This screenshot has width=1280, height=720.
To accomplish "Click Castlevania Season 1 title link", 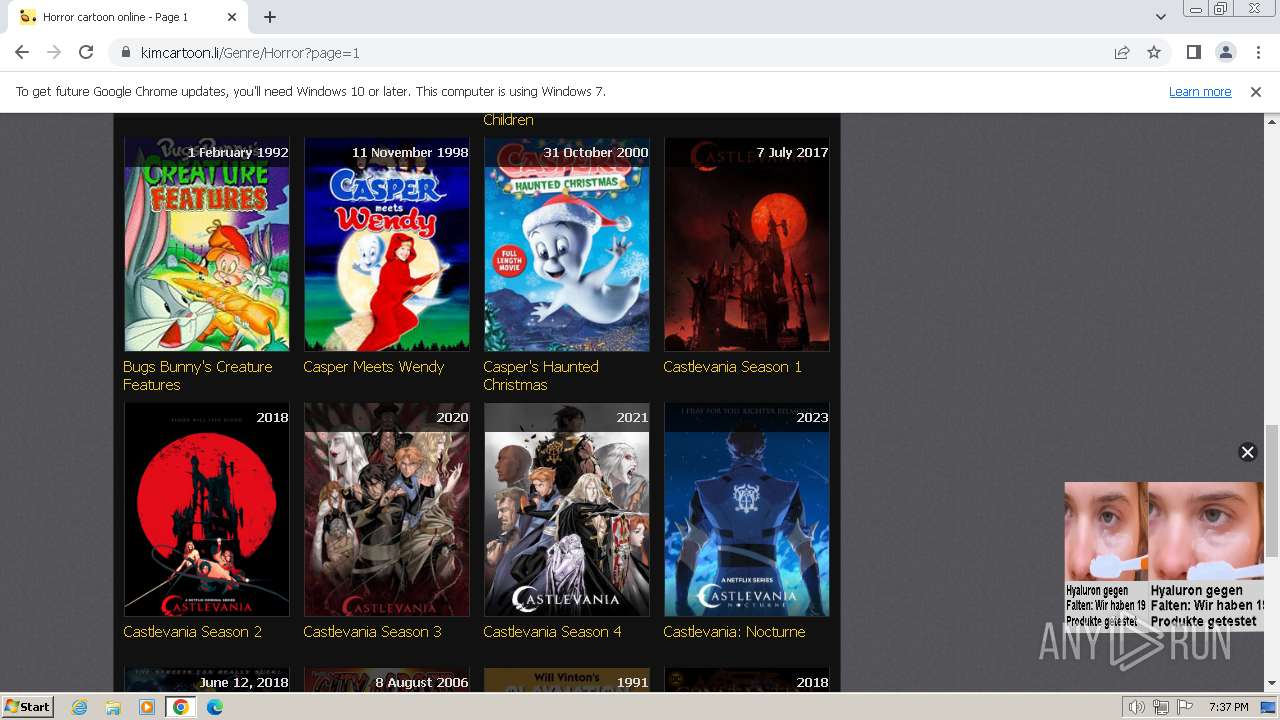I will 733,367.
